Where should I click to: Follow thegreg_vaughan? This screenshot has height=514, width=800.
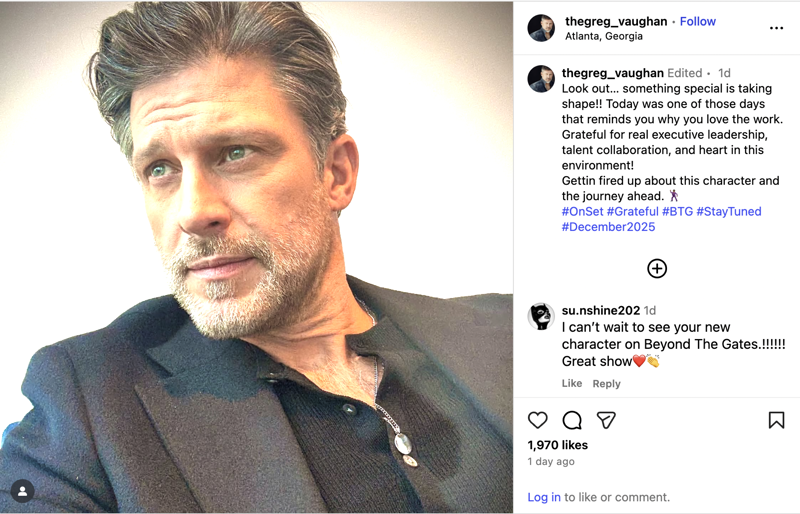[698, 21]
